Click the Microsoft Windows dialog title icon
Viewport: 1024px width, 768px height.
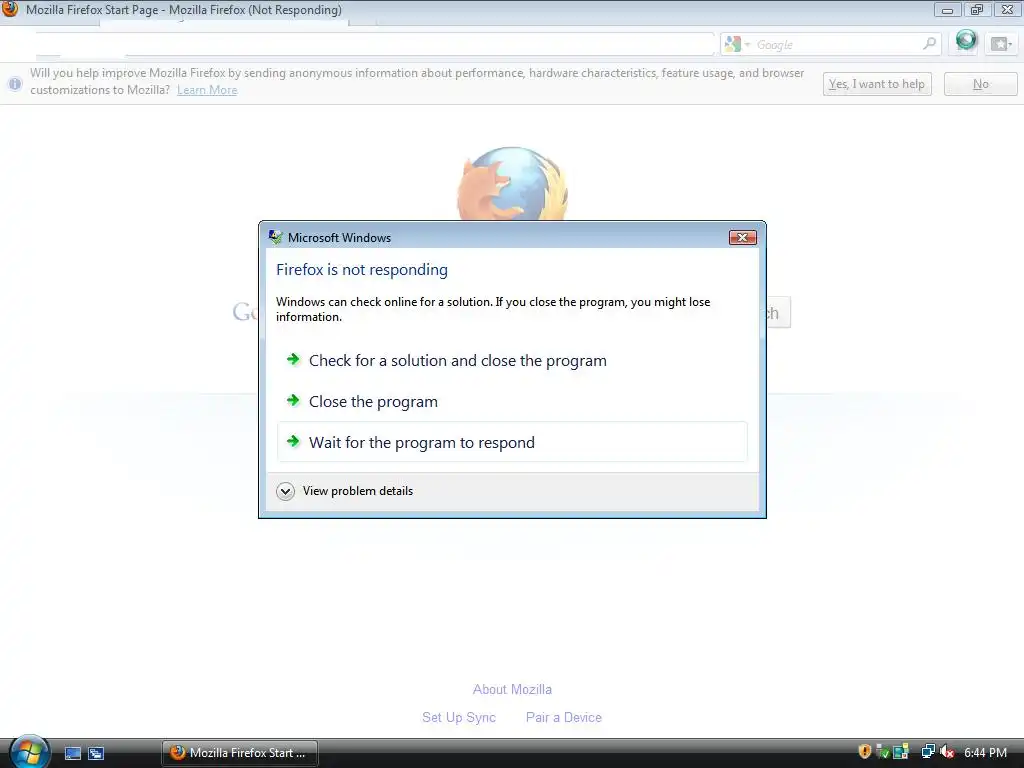pos(276,237)
